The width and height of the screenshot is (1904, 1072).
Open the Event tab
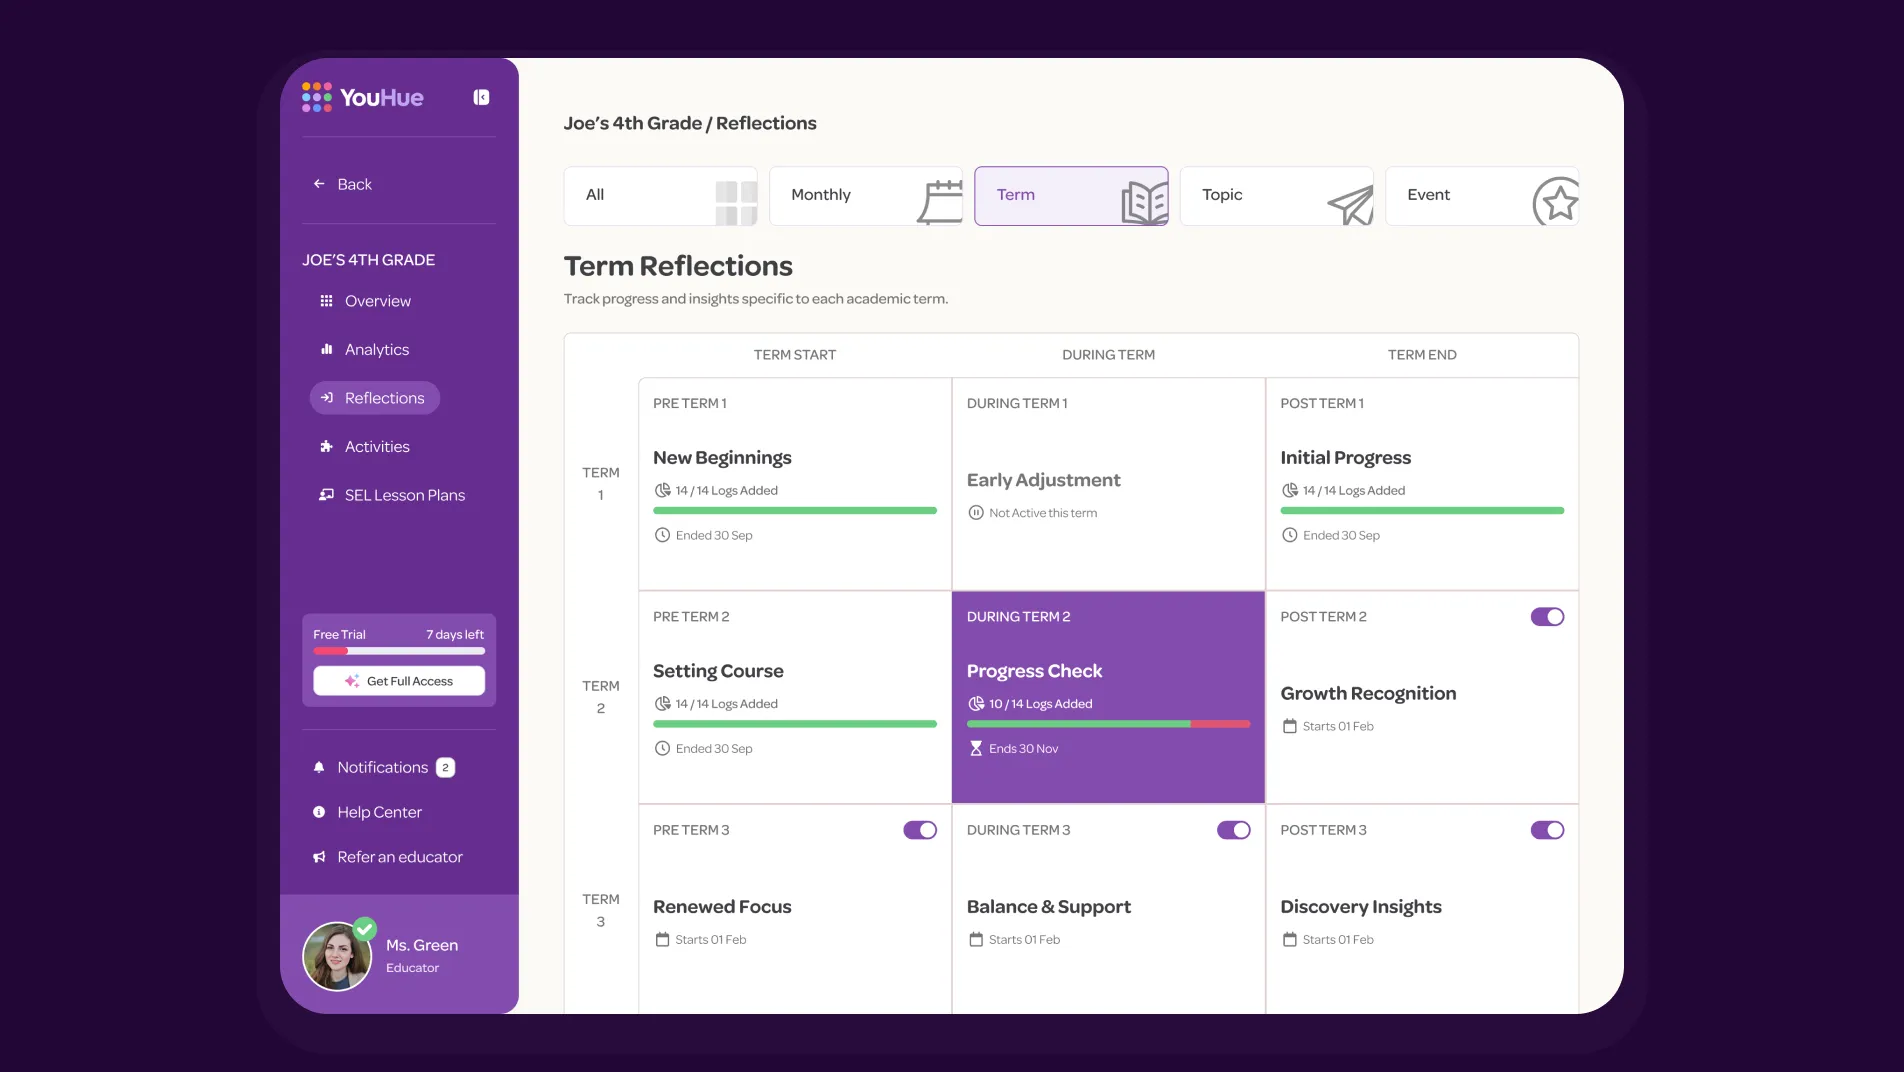click(1482, 195)
